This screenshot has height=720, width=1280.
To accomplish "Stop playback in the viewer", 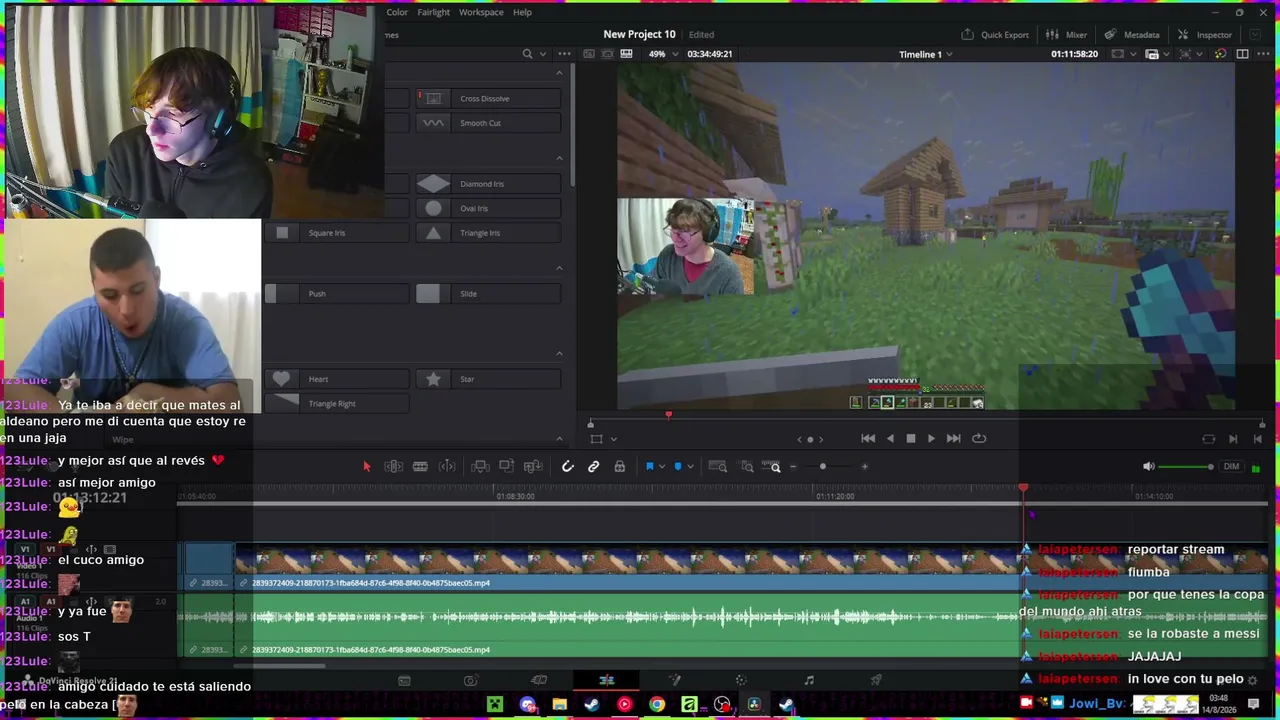I will pos(910,438).
